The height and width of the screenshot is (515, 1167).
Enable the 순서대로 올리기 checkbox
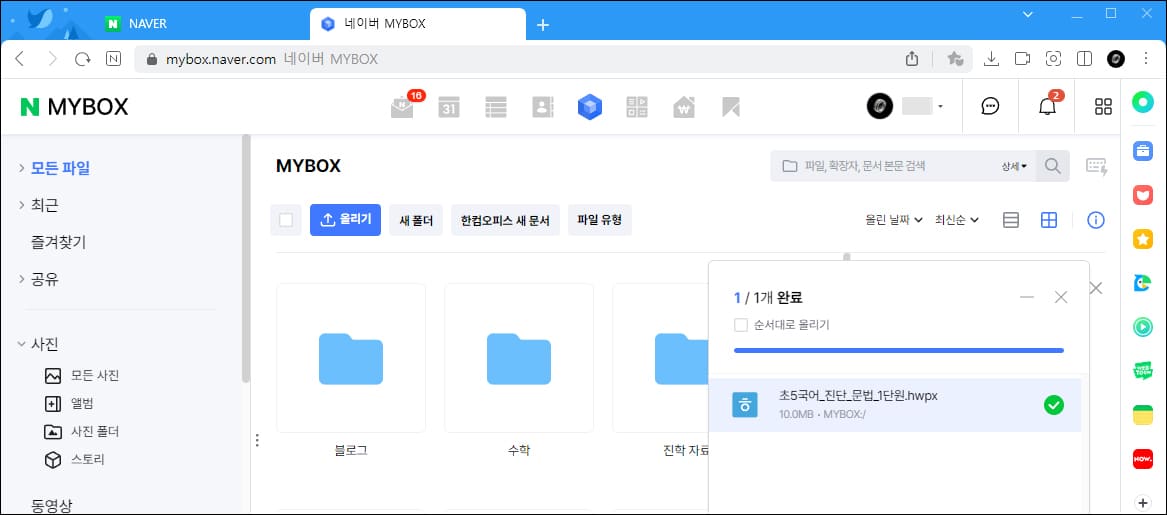[x=741, y=325]
